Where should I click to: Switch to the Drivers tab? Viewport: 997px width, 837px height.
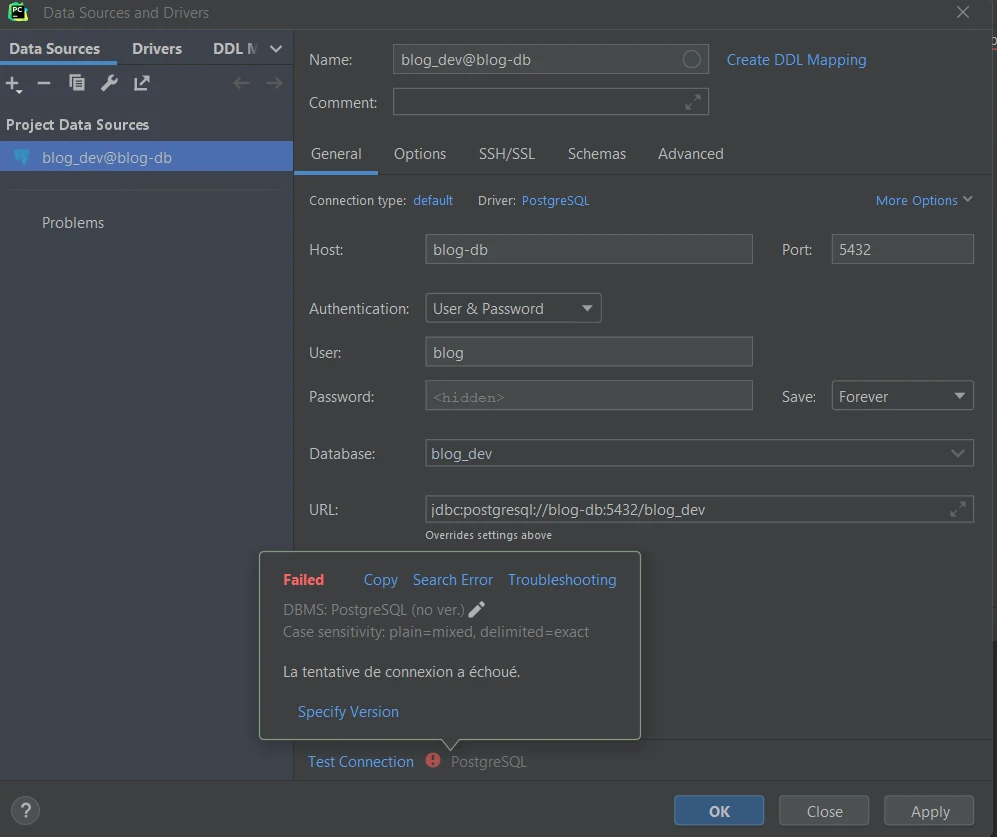tap(157, 48)
